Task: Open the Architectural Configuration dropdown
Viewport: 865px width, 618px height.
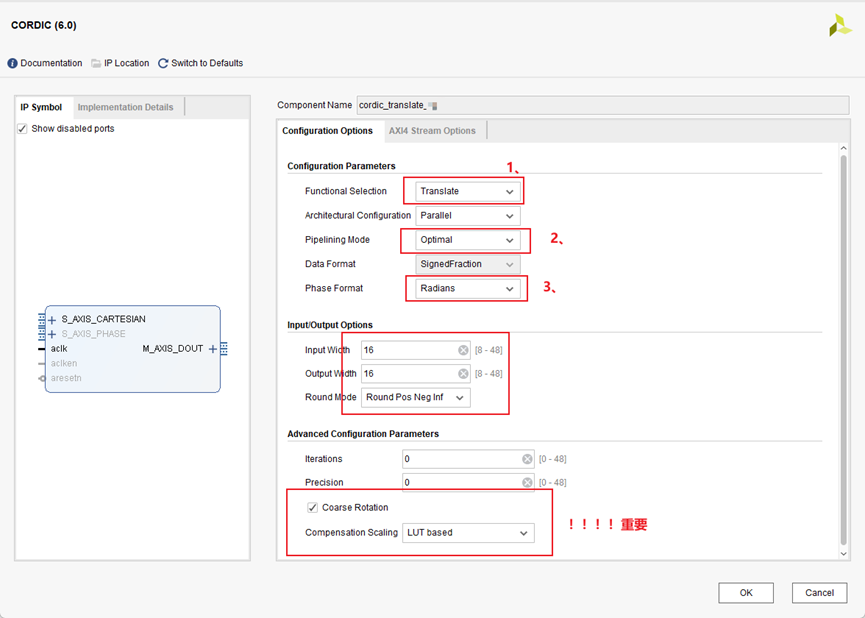Action: click(468, 216)
